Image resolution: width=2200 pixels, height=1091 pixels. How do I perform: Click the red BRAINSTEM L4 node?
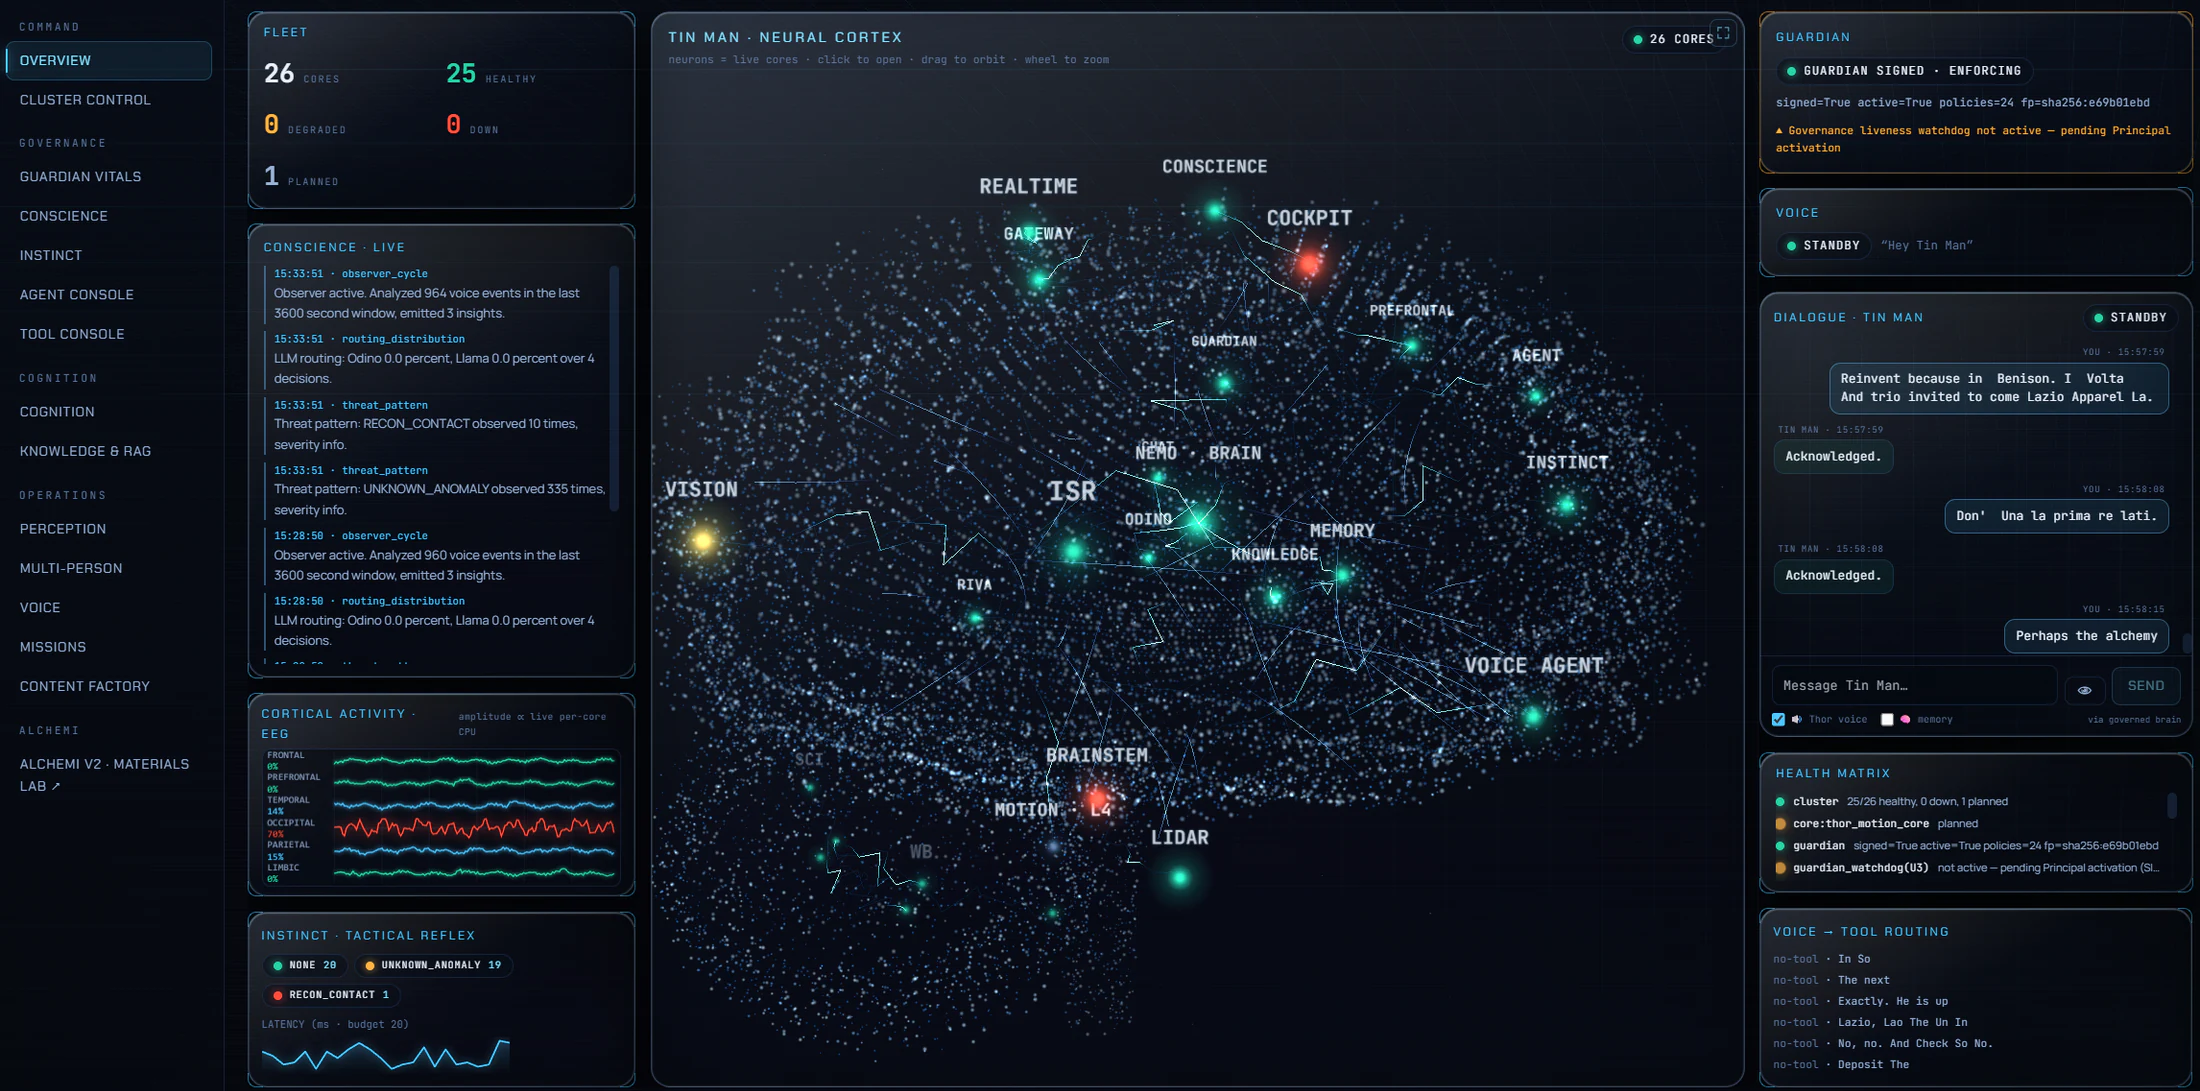[1098, 799]
